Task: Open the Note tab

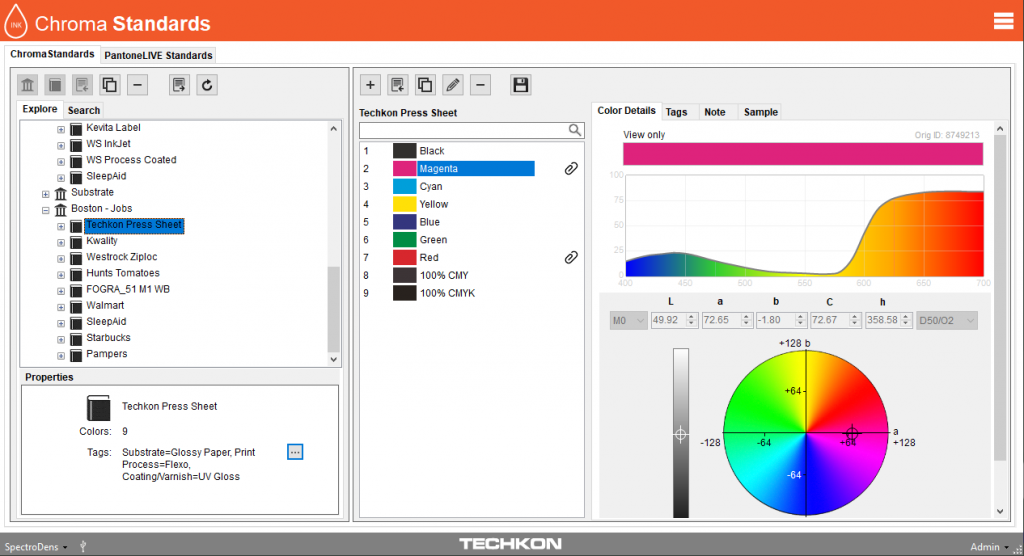Action: (714, 112)
